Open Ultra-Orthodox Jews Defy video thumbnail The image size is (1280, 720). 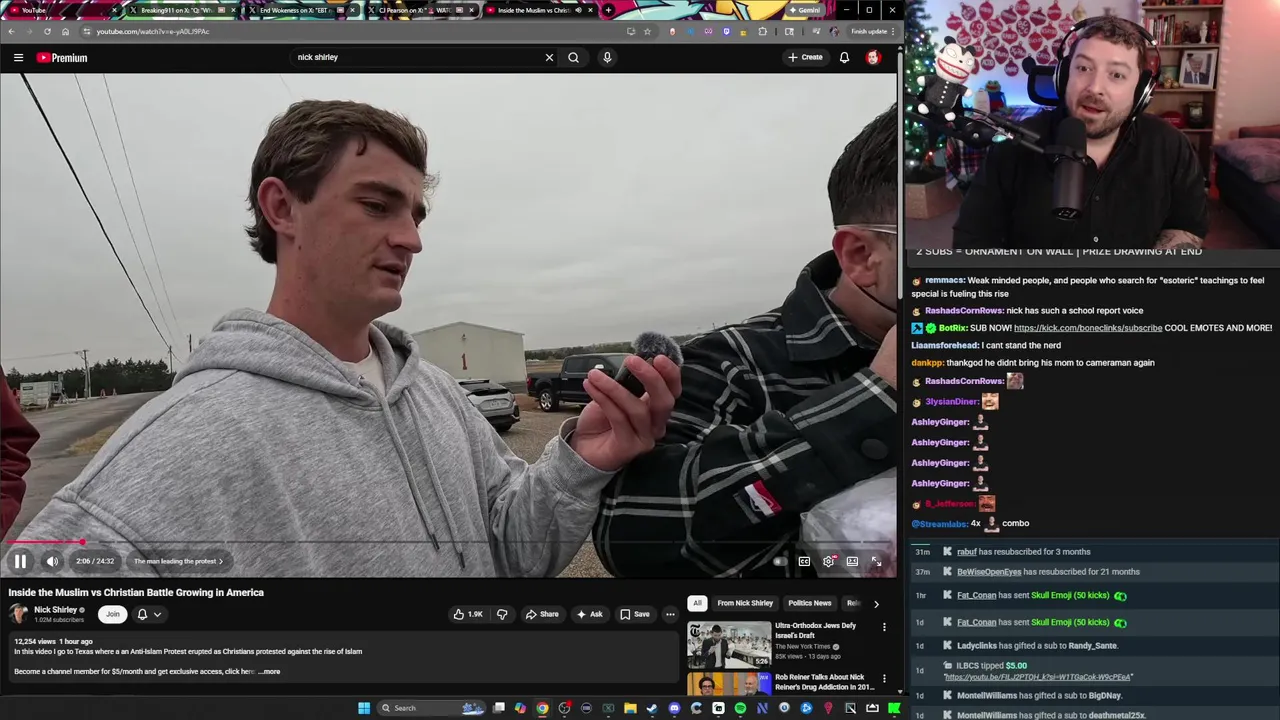click(x=728, y=645)
